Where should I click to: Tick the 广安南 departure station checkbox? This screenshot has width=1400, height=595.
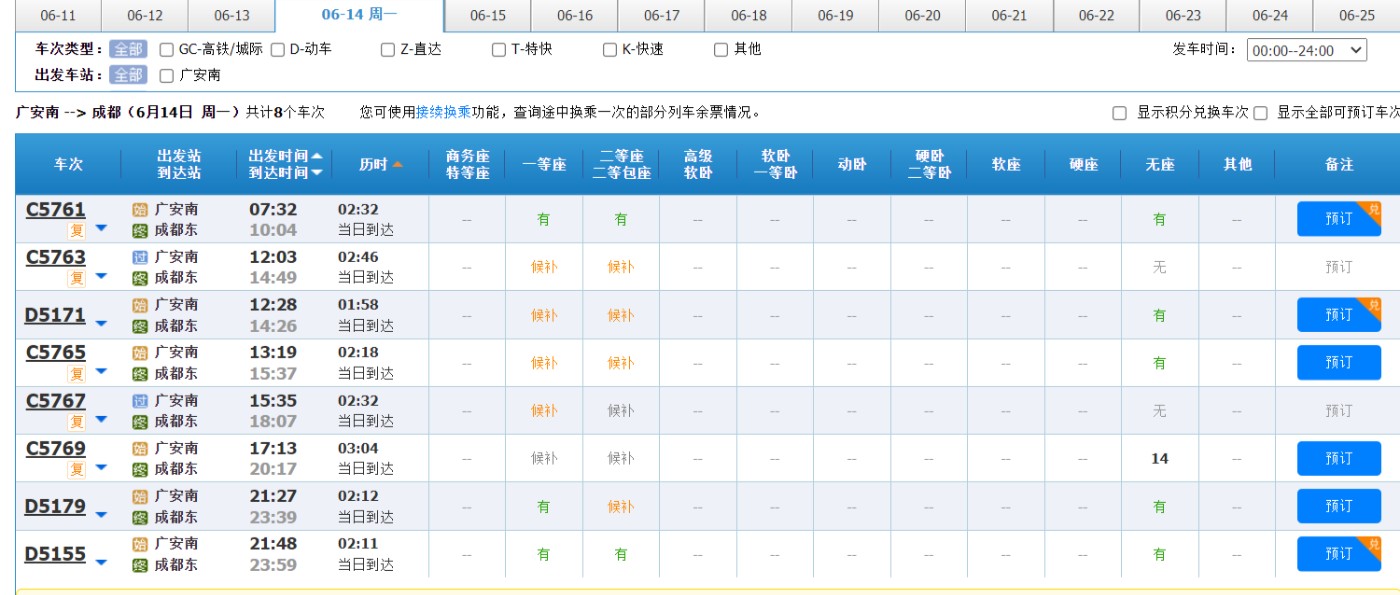coord(167,75)
